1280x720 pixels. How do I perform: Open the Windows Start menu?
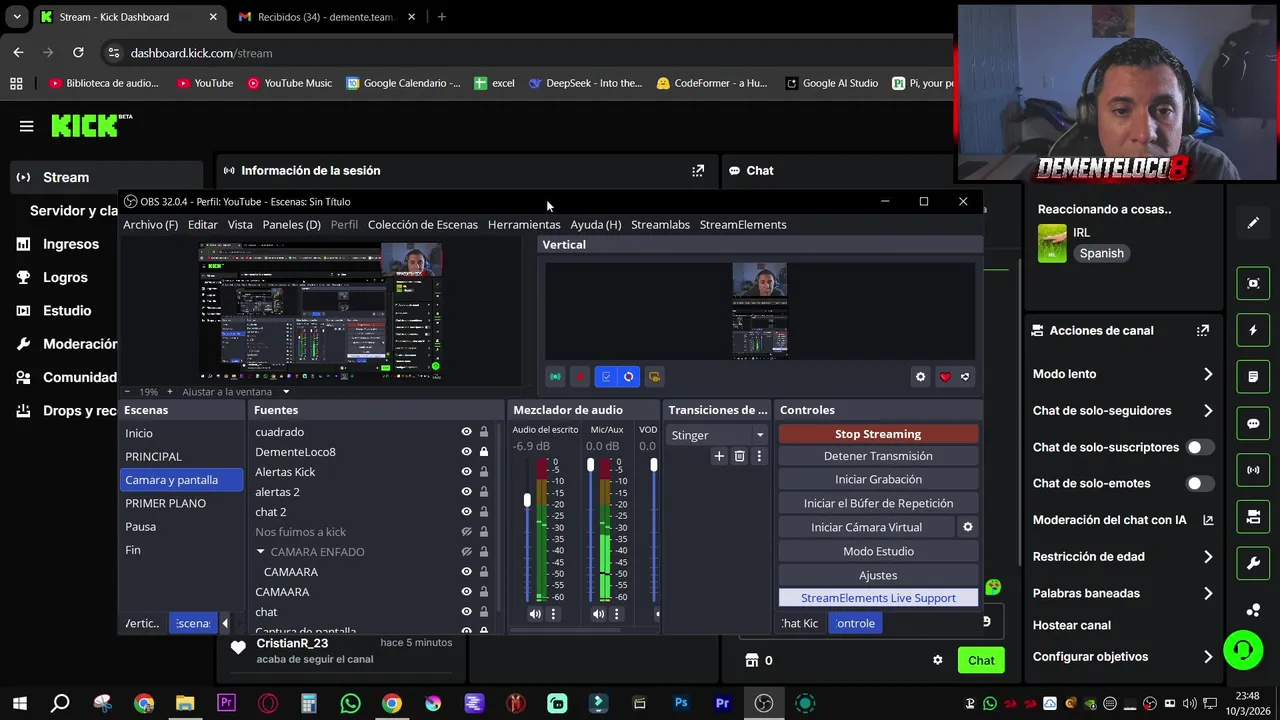[x=19, y=703]
